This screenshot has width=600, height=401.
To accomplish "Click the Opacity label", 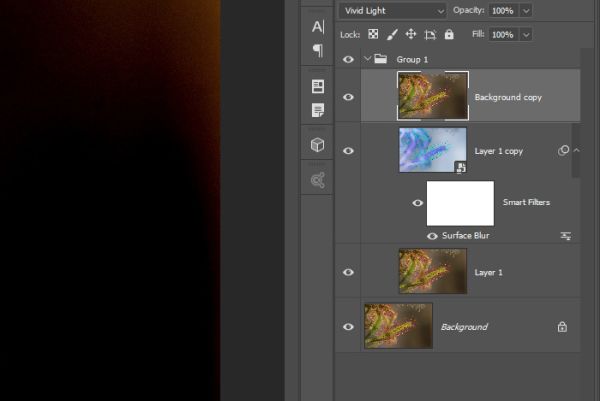I will coord(469,10).
